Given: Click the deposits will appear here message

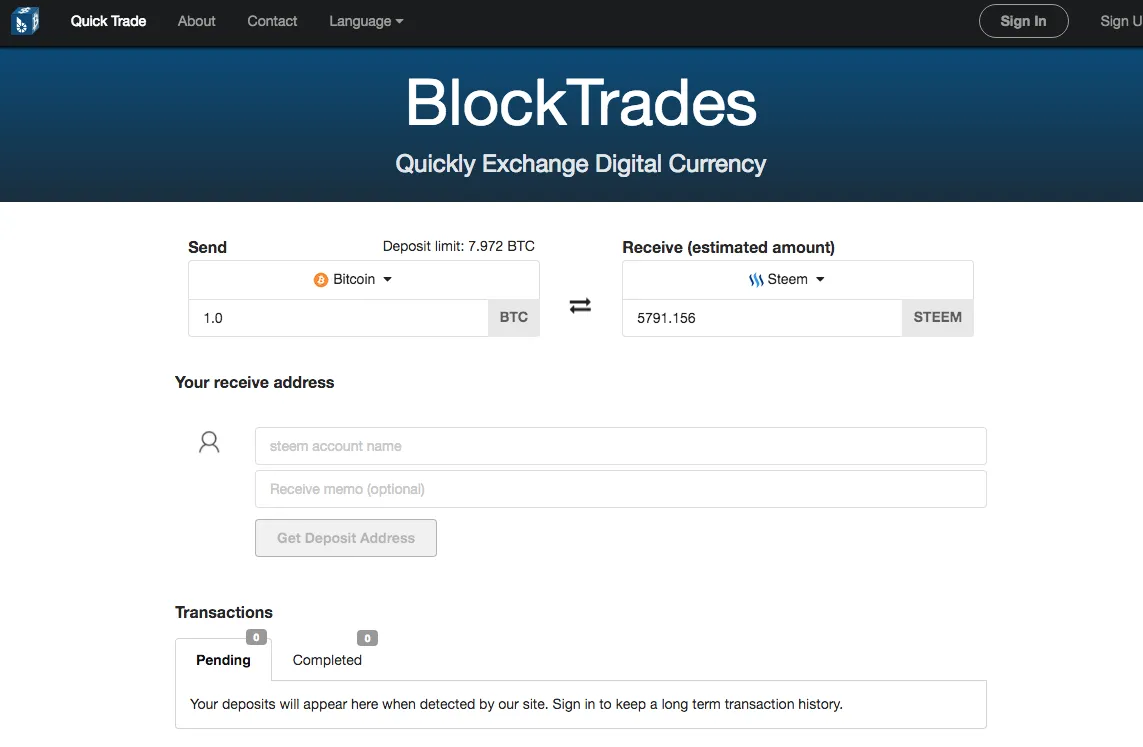Looking at the screenshot, I should (516, 704).
